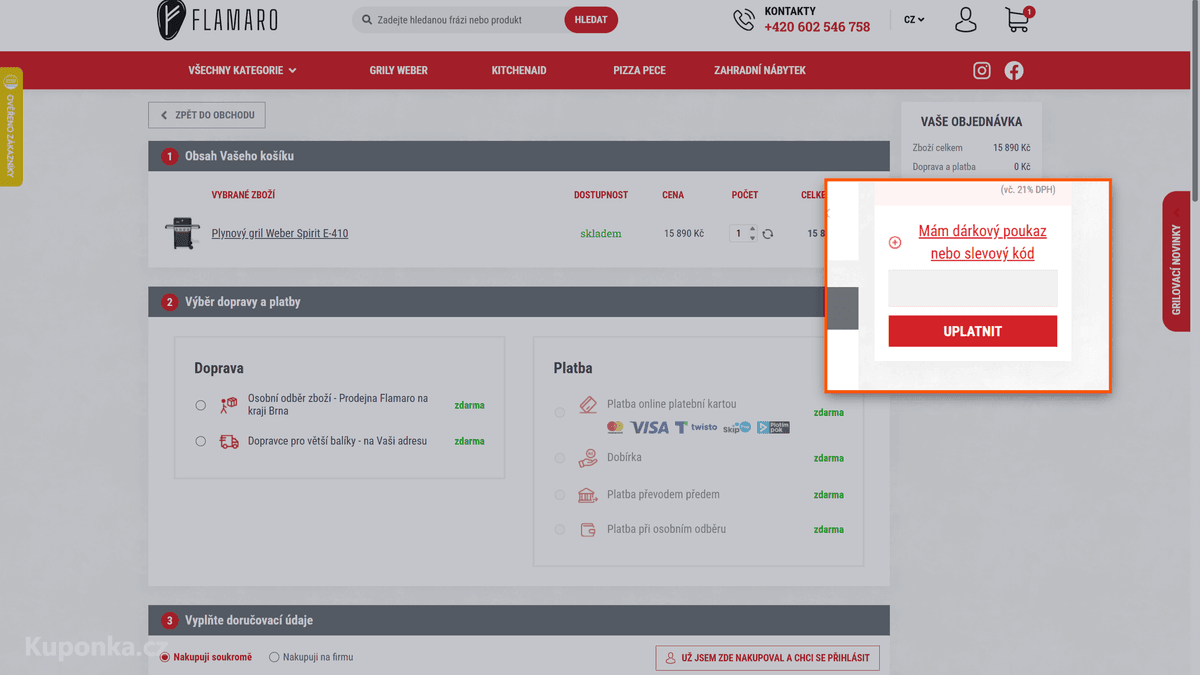Open the Ověřeno zákazníky side badge
The image size is (1200, 675).
11,126
